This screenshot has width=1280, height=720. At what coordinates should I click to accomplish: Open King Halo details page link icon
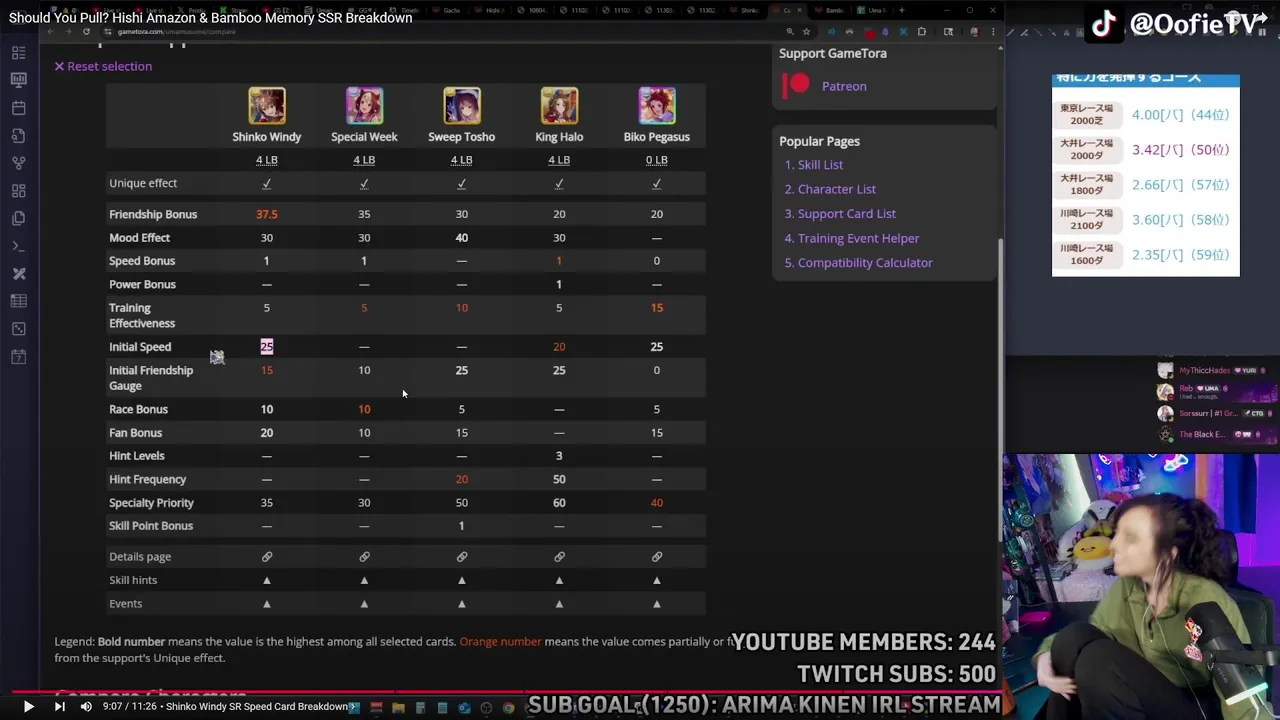[x=559, y=557]
